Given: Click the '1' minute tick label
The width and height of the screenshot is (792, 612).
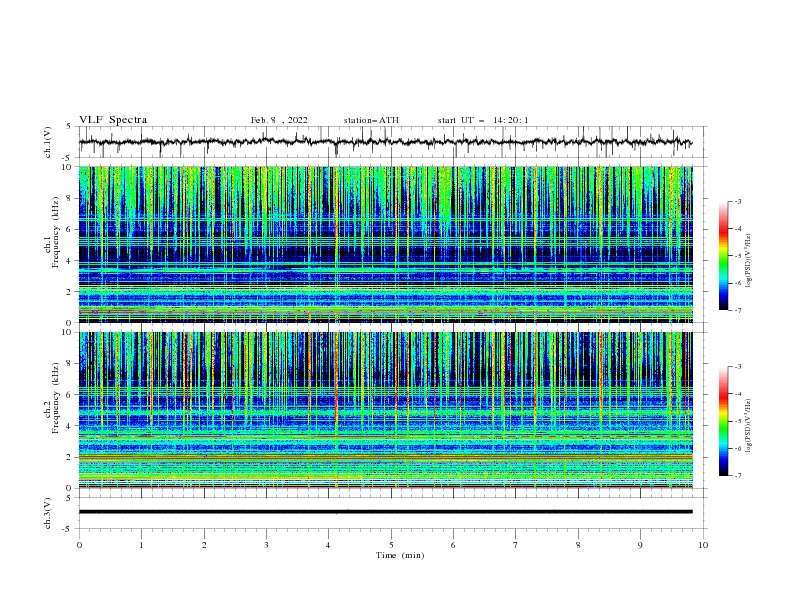Looking at the screenshot, I should (141, 545).
